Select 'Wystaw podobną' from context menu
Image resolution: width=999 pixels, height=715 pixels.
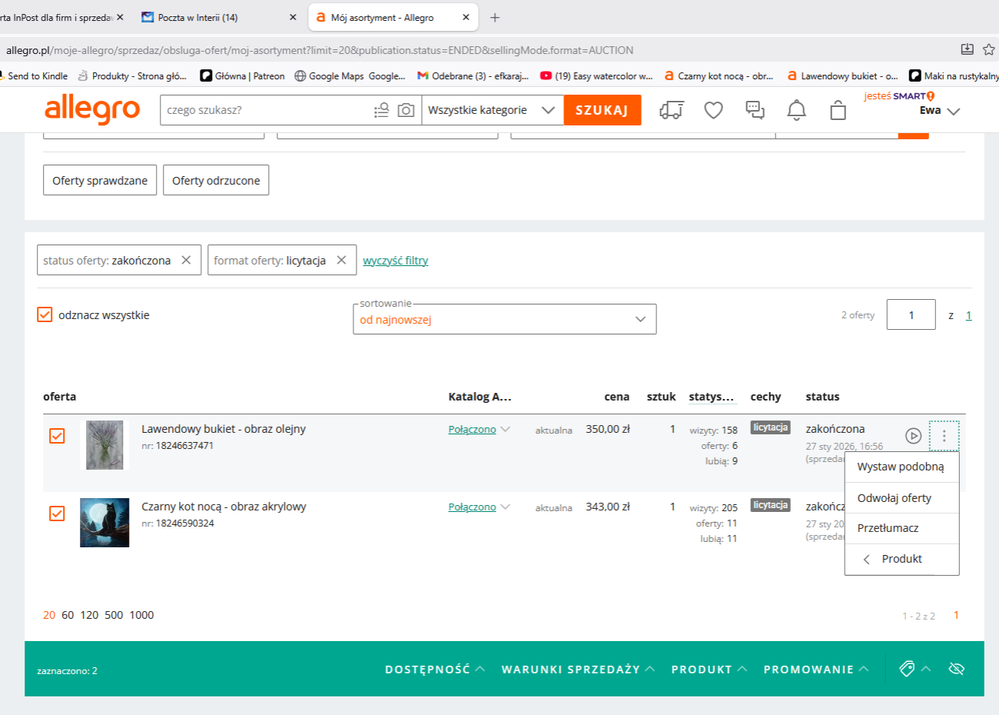(900, 467)
